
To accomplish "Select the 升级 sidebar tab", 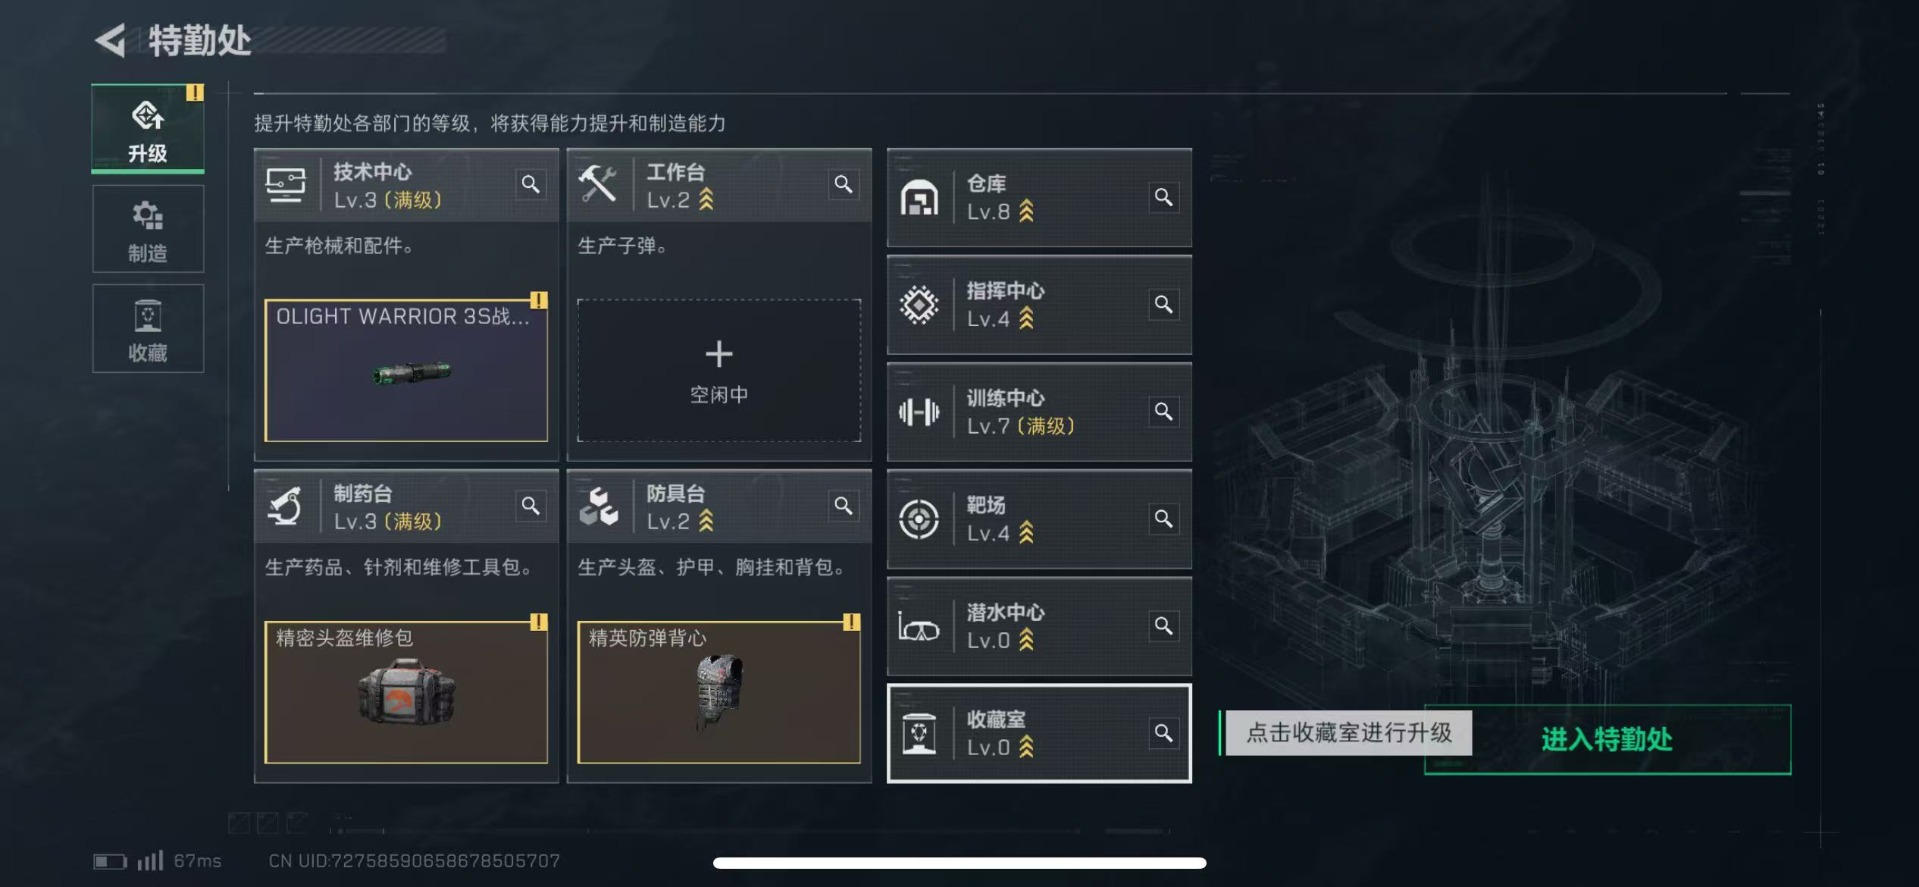I will 148,128.
